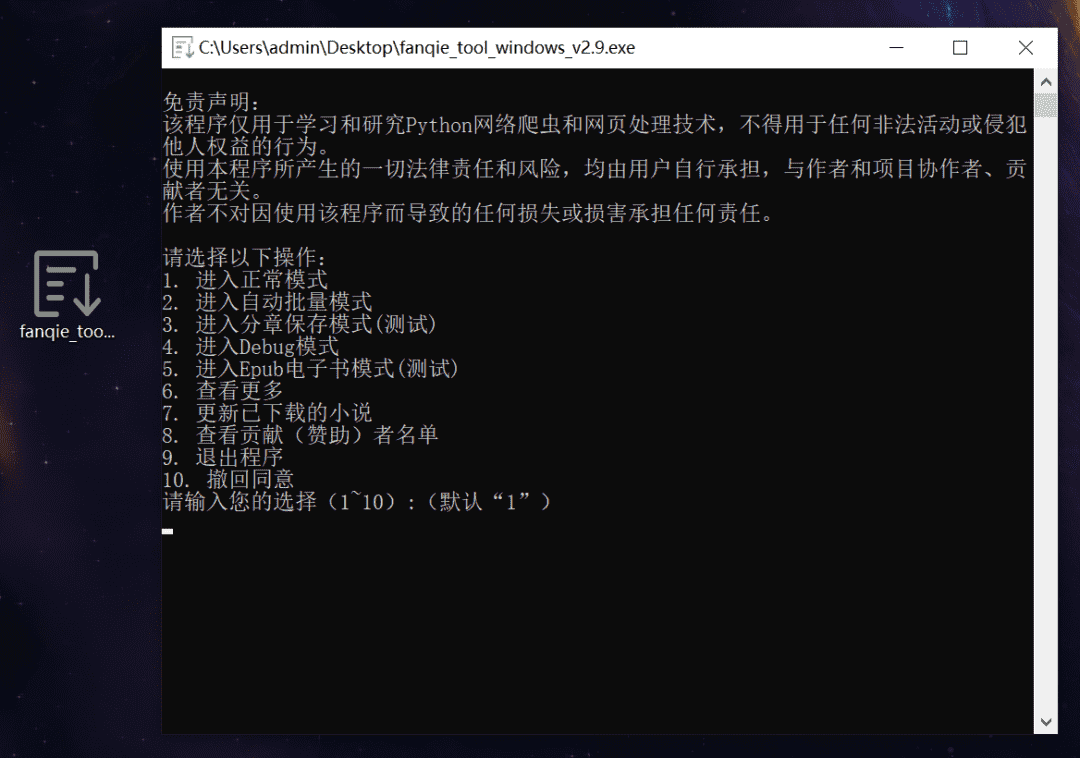Viewport: 1080px width, 758px height.
Task: Click the '1. 进入正常模式' option line
Action: (245, 280)
